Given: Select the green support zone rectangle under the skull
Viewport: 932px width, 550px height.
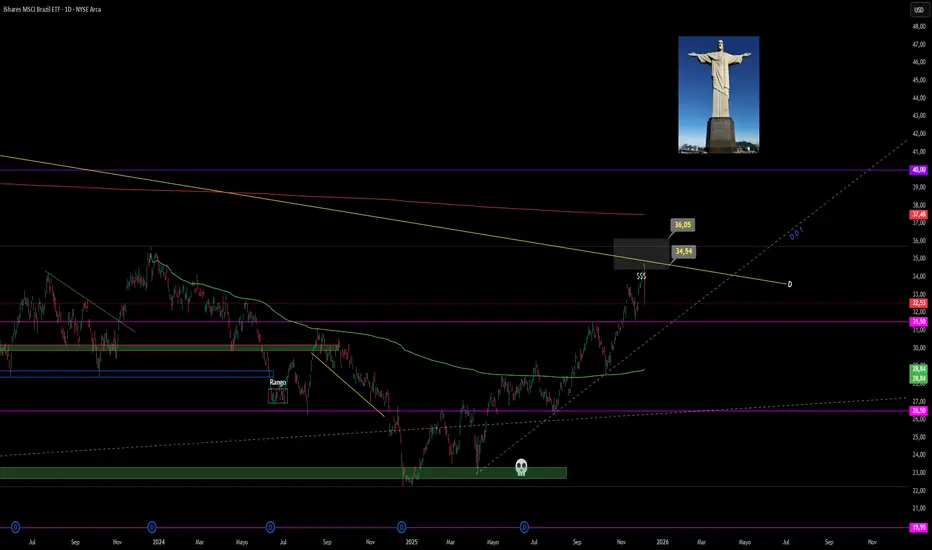Looking at the screenshot, I should point(283,473).
